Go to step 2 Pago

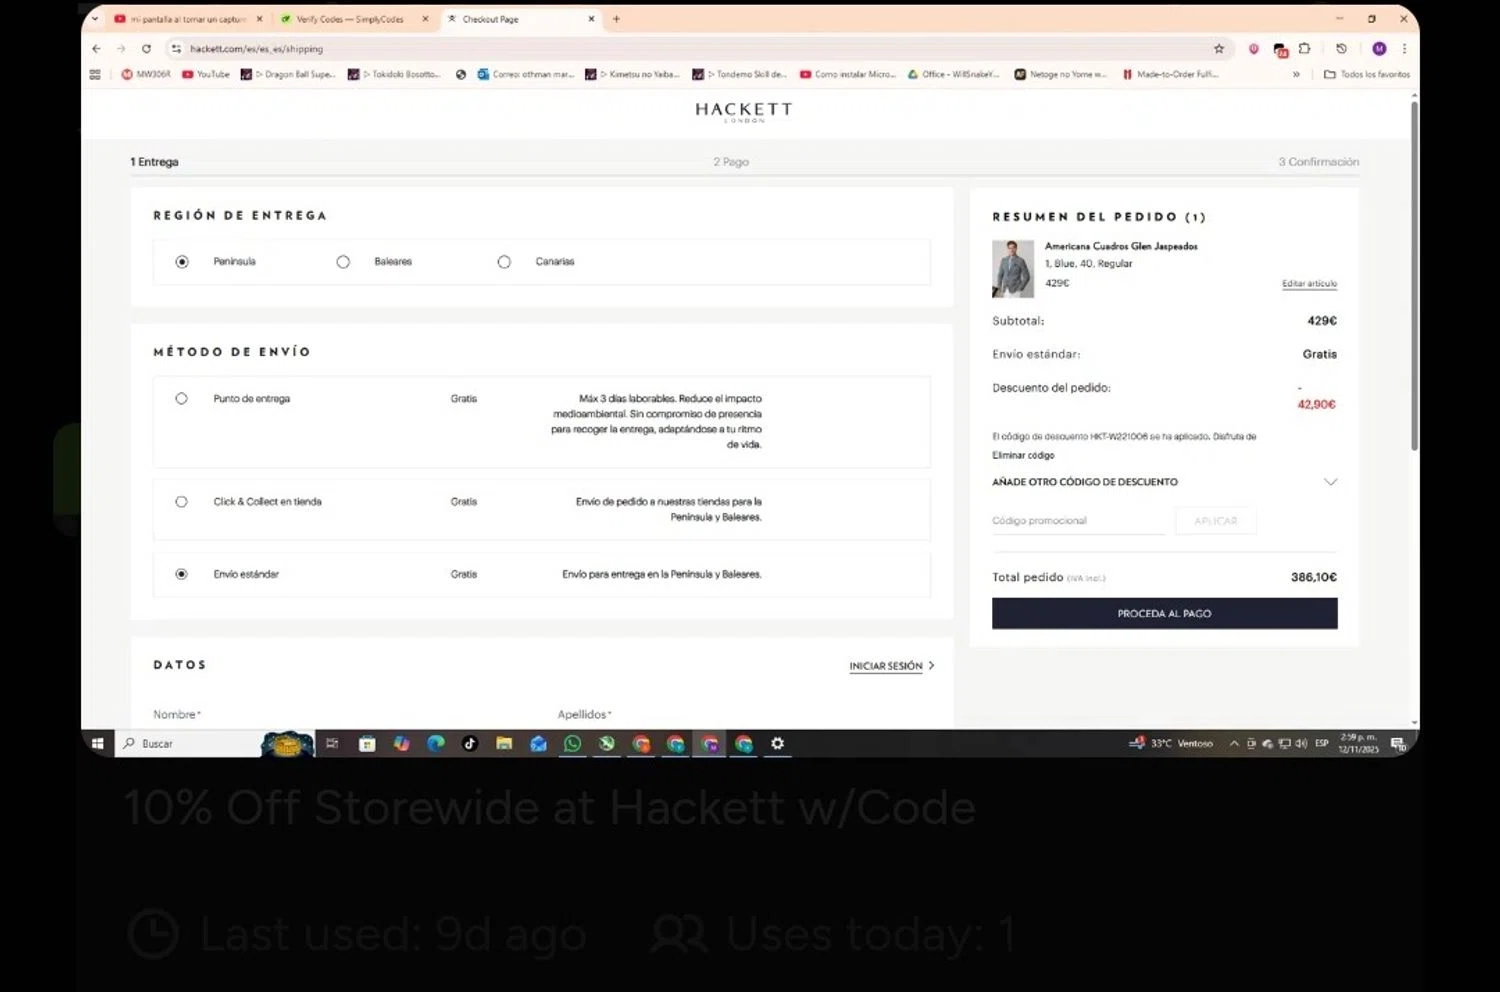[731, 161]
